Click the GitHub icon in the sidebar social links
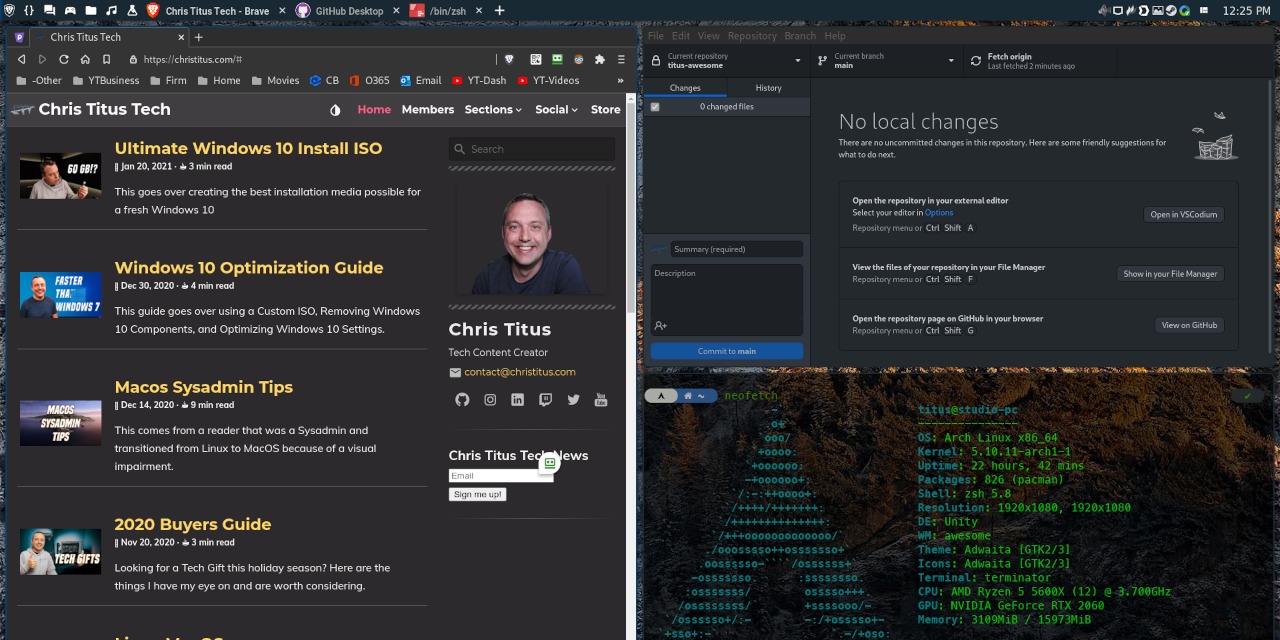Viewport: 1280px width, 640px height. [x=462, y=400]
